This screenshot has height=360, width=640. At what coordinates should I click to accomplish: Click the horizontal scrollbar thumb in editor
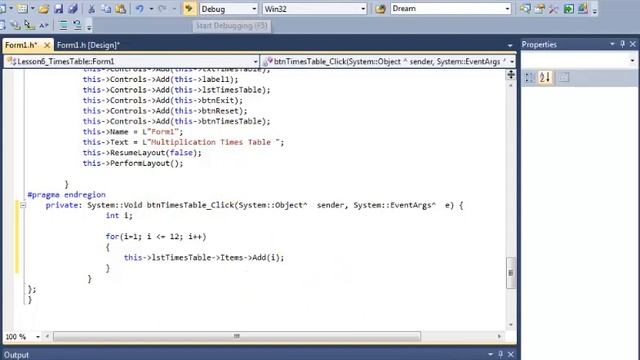[x=237, y=336]
